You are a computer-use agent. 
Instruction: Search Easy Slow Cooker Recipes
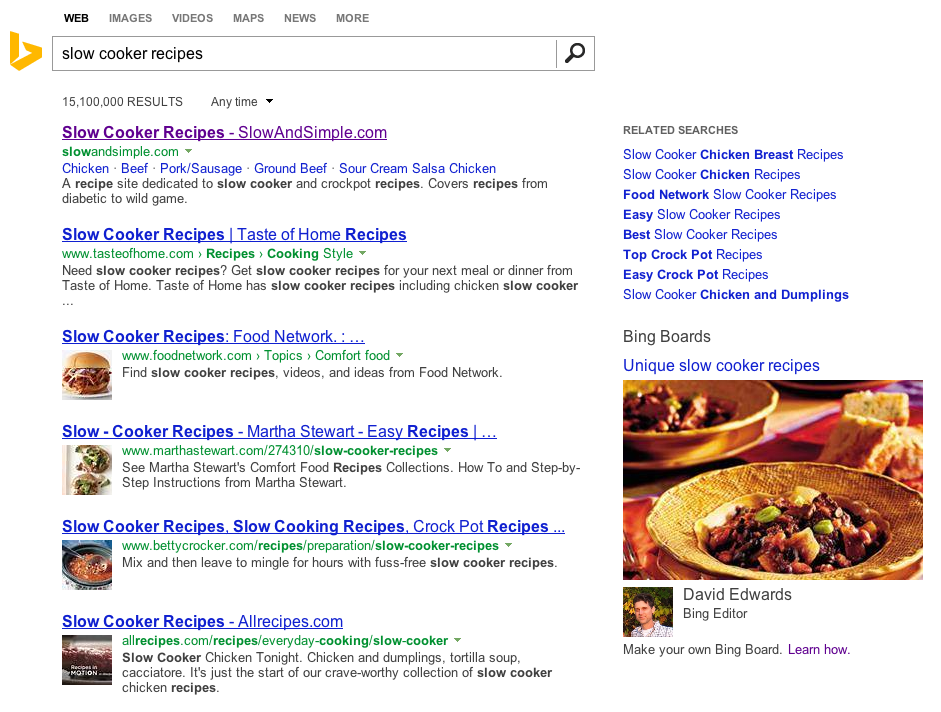click(x=702, y=214)
